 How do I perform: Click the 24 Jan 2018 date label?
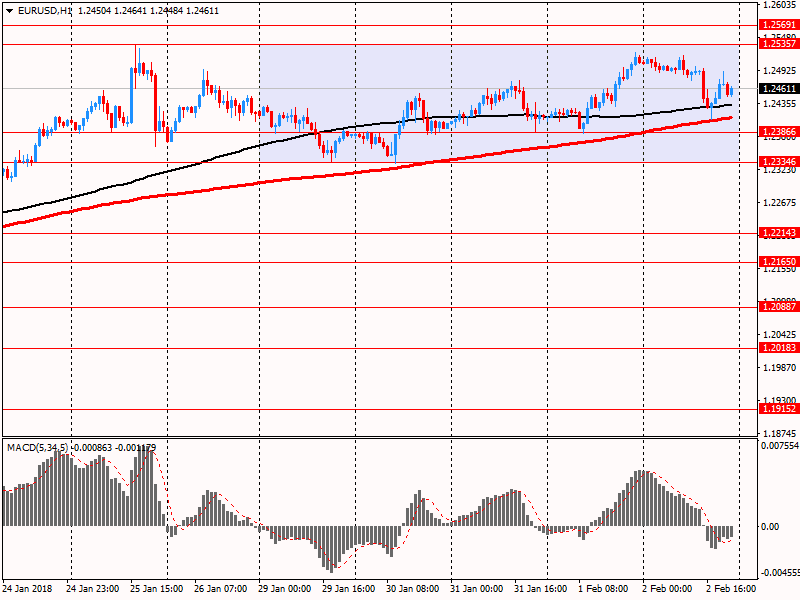click(x=27, y=589)
